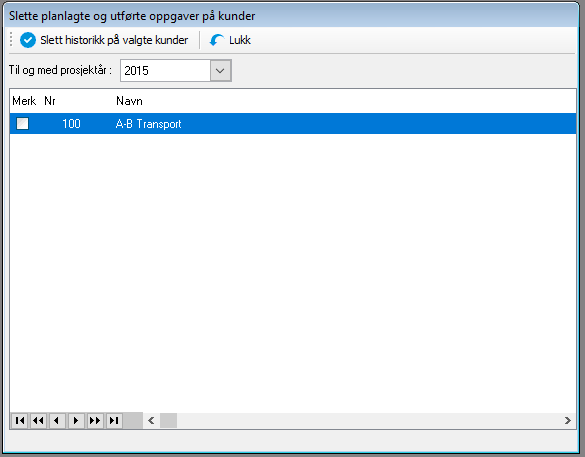Click the horizontal scrollbar left arrow
Viewport: 585px width, 457px height.
pos(151,421)
